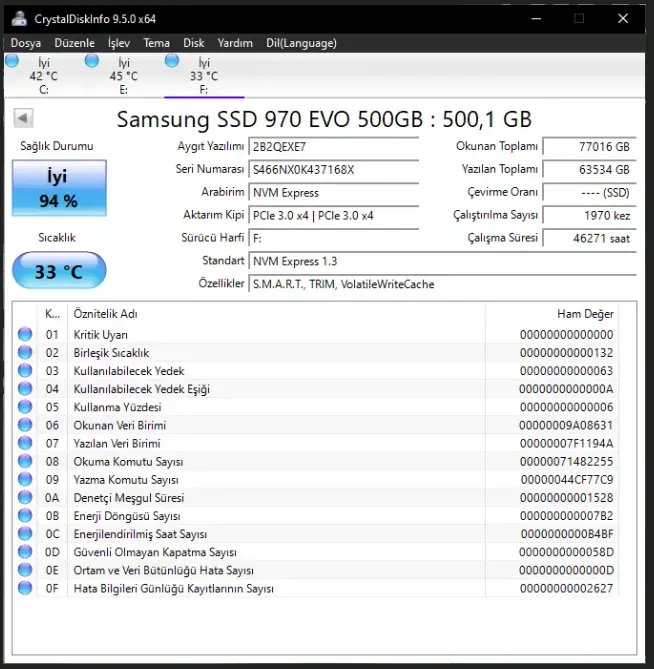Image resolution: width=654 pixels, height=669 pixels.
Task: Click status orb for Kullanılabilecek Yedek Eşiği row
Action: pyautogui.click(x=25, y=389)
